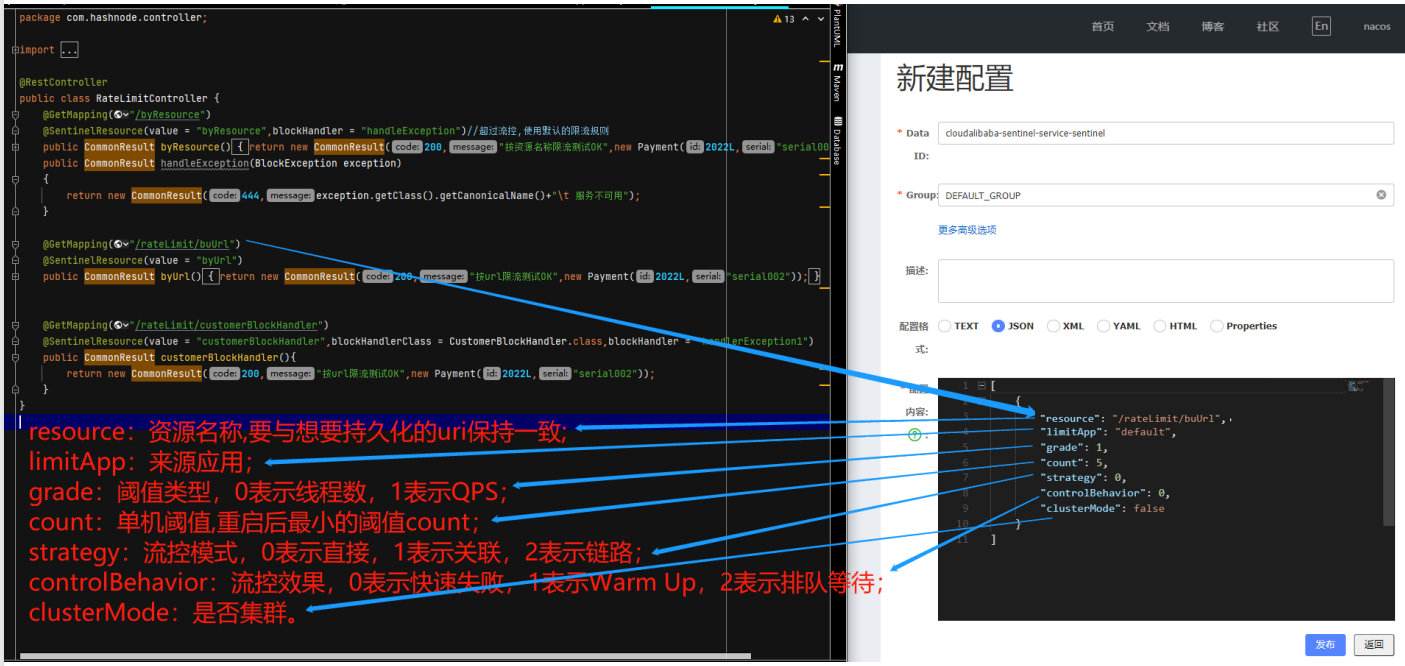Click the "count": 5 line in editor
Image resolution: width=1405 pixels, height=666 pixels.
[x=1074, y=463]
